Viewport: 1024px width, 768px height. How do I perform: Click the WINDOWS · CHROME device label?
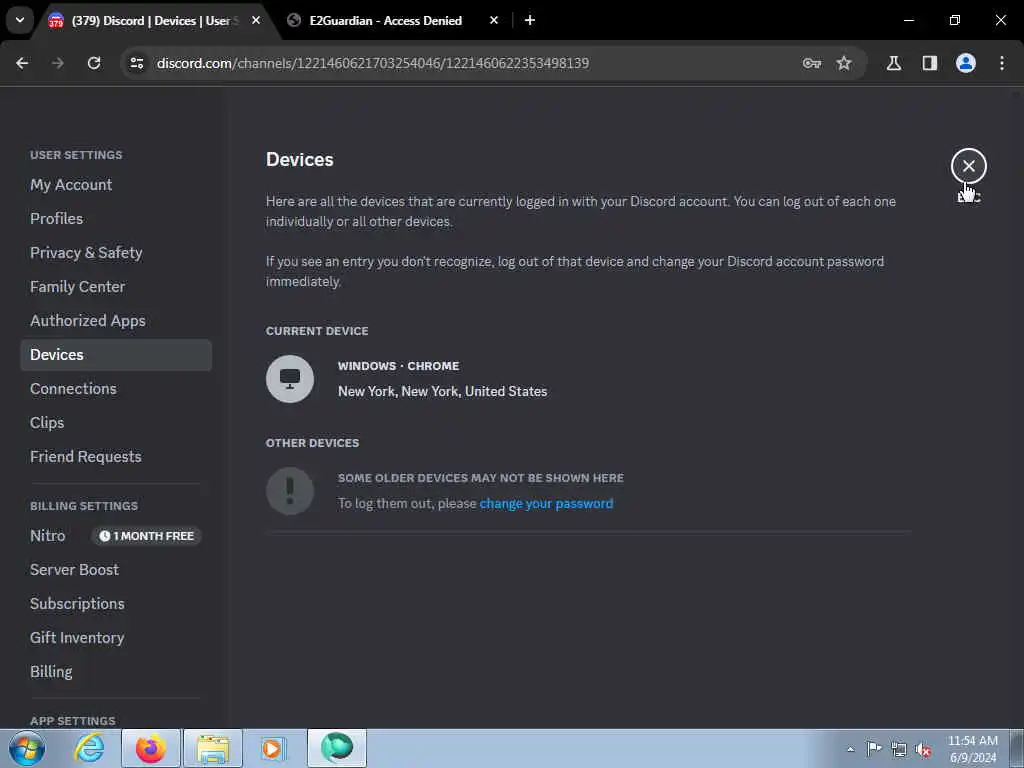click(x=398, y=366)
